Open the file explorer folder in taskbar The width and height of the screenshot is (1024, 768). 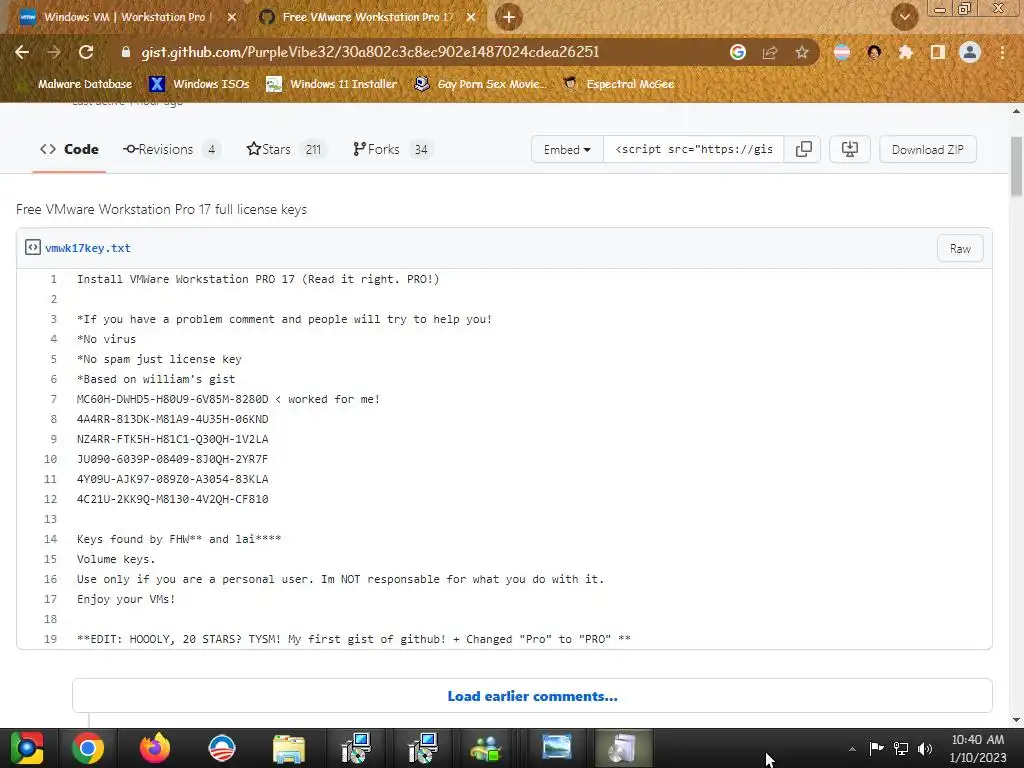[x=289, y=748]
